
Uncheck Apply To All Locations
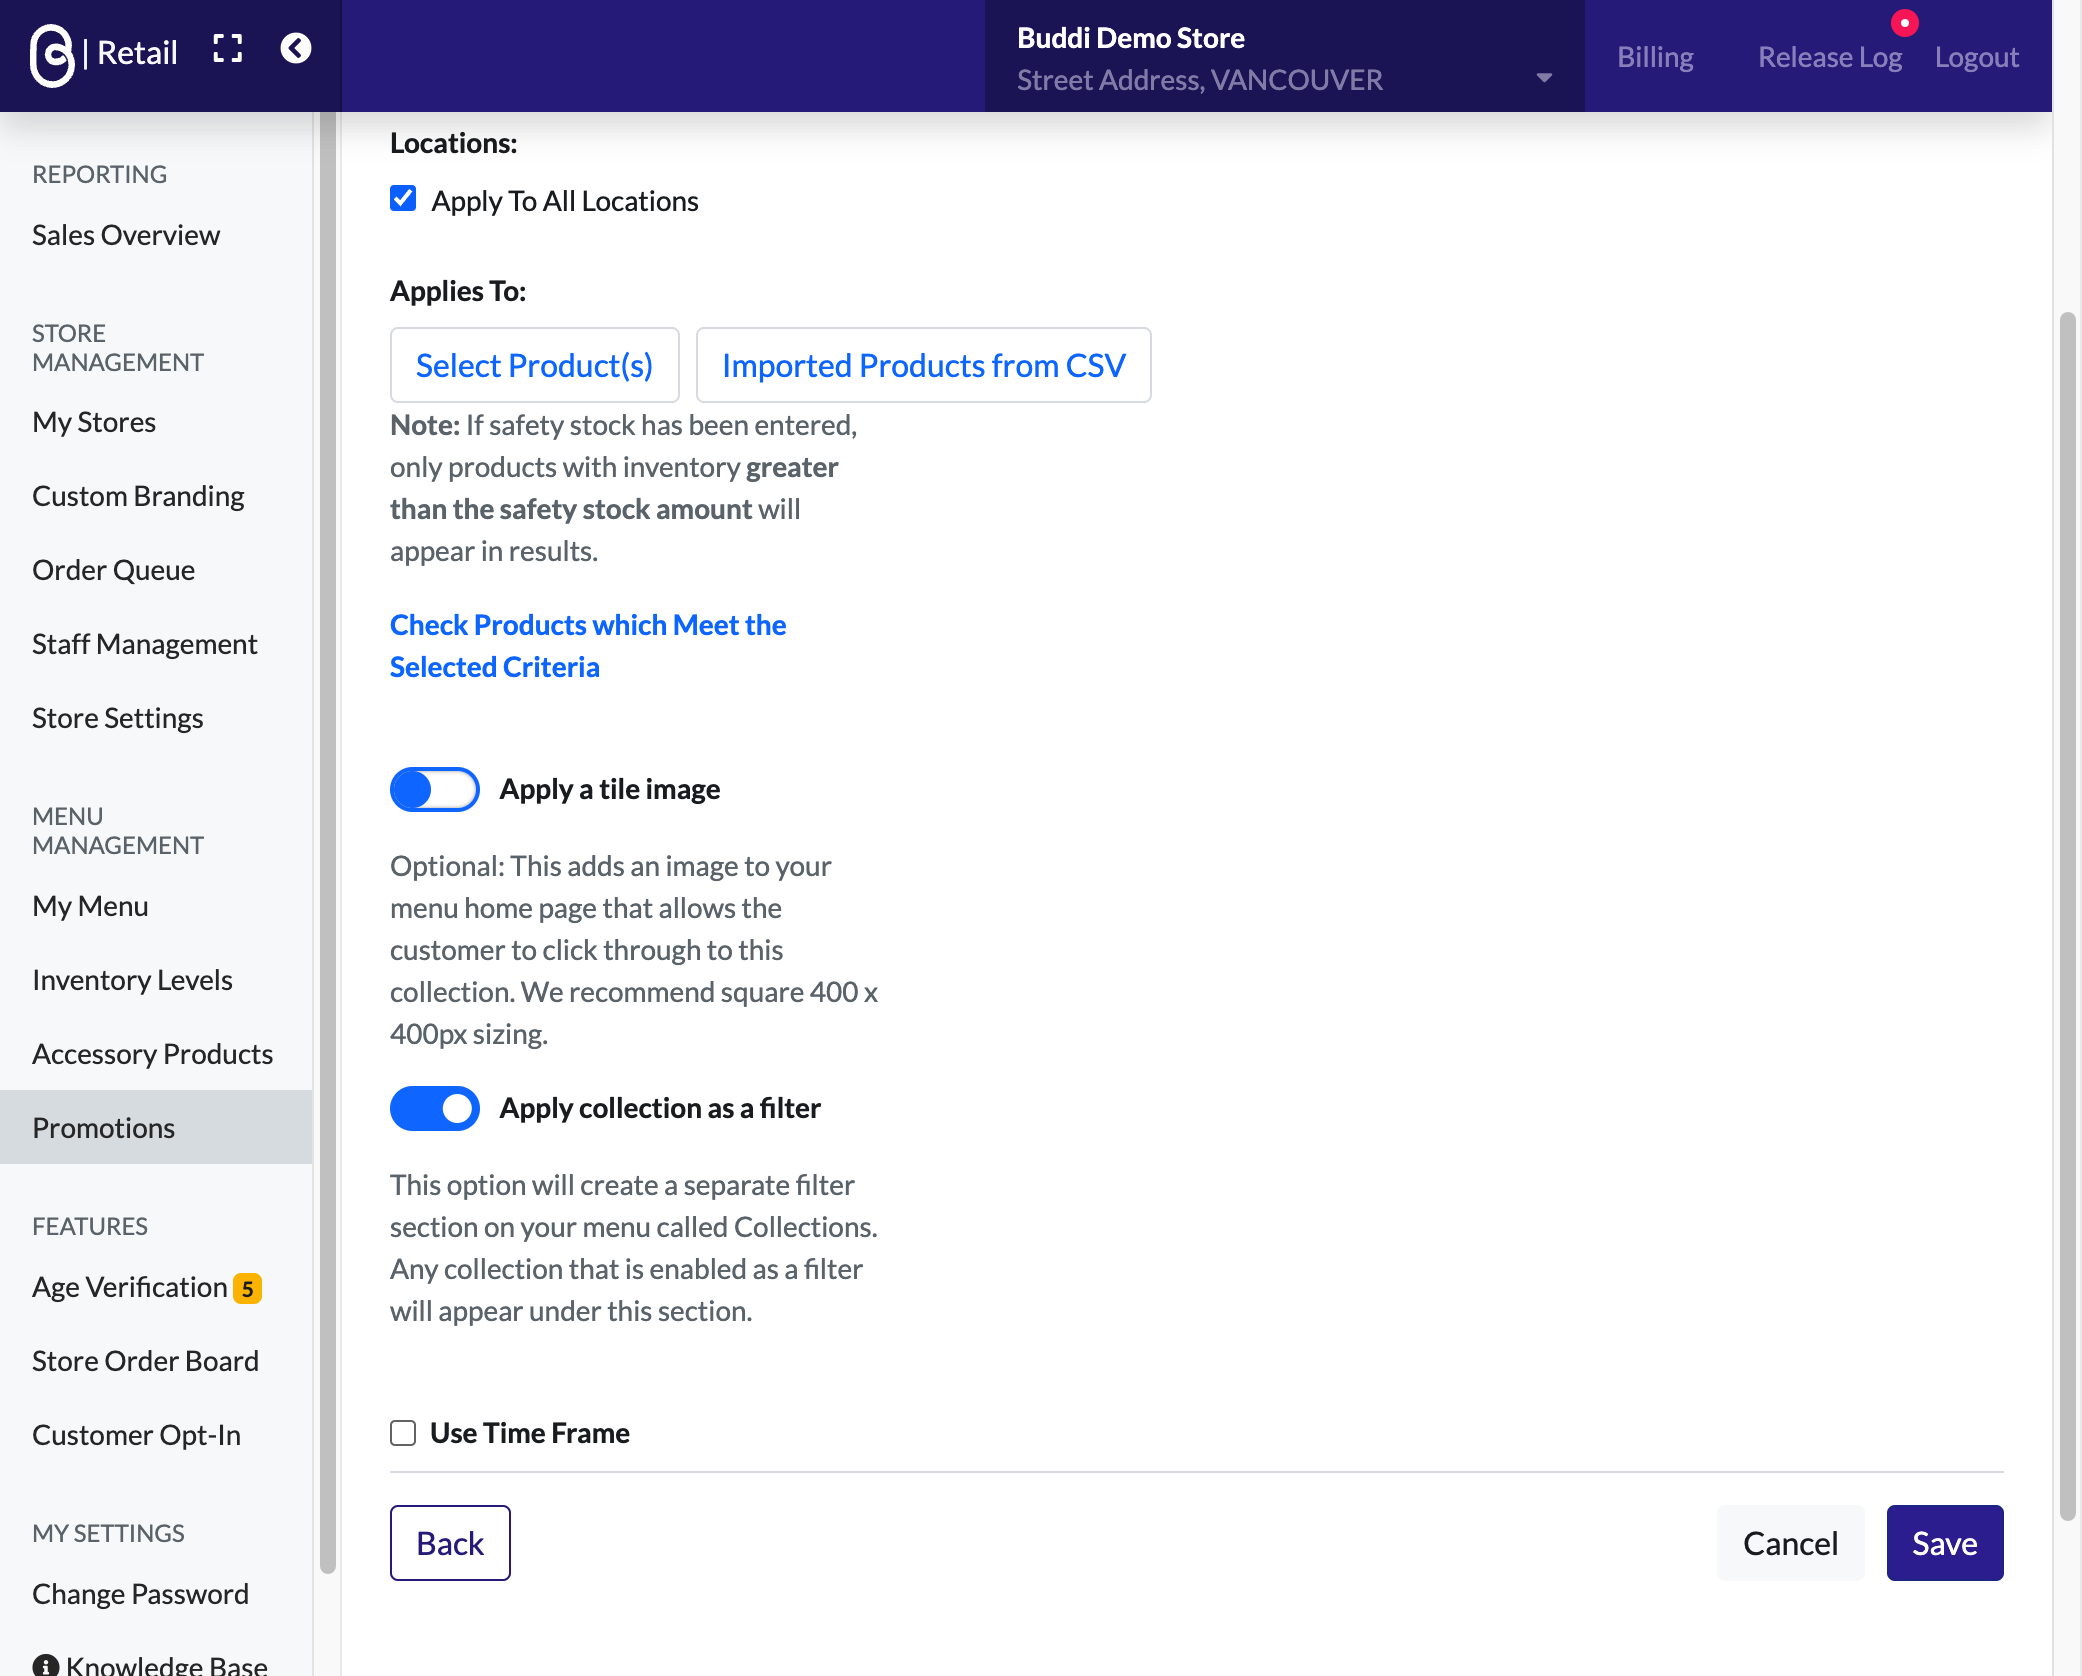[403, 199]
